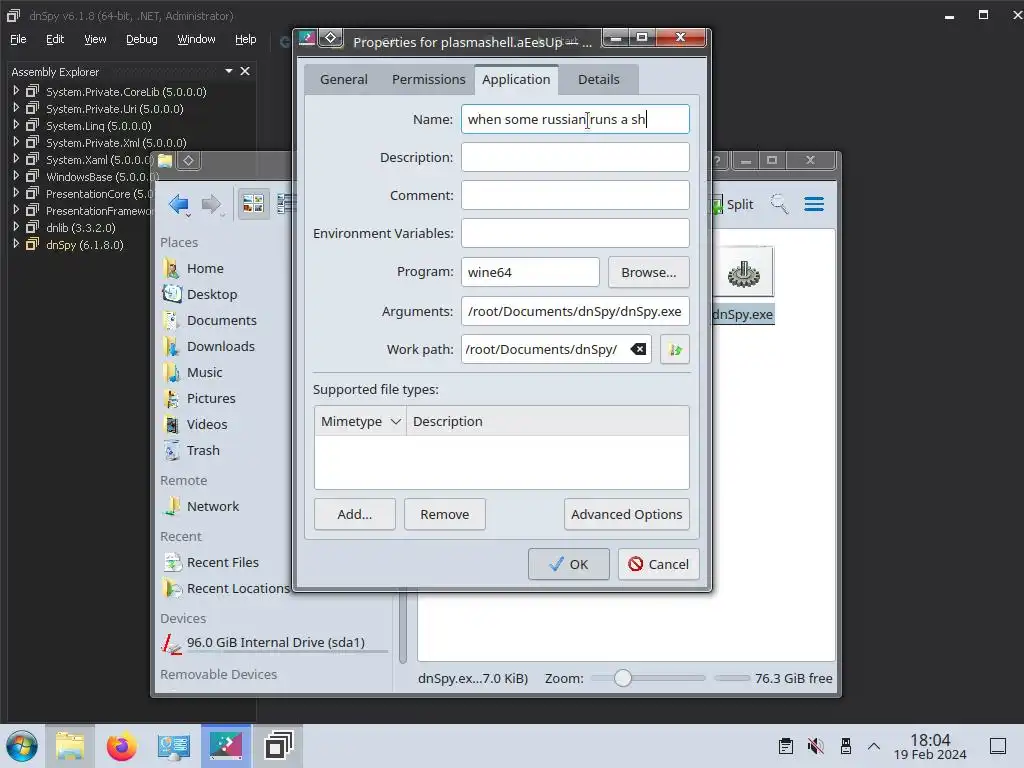
Task: Open dnSpy File menu
Action: (x=18, y=39)
